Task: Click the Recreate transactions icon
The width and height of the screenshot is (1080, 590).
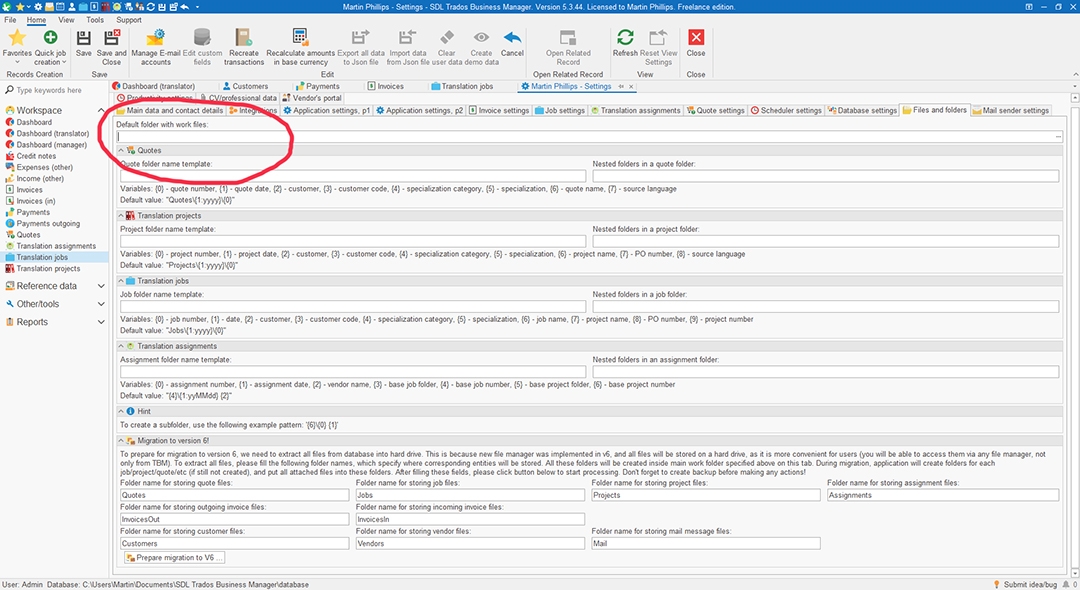Action: click(244, 37)
